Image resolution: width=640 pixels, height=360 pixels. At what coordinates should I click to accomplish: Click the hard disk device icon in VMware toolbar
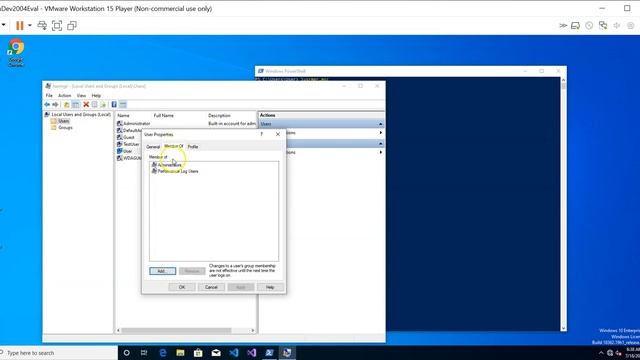[x=575, y=25]
